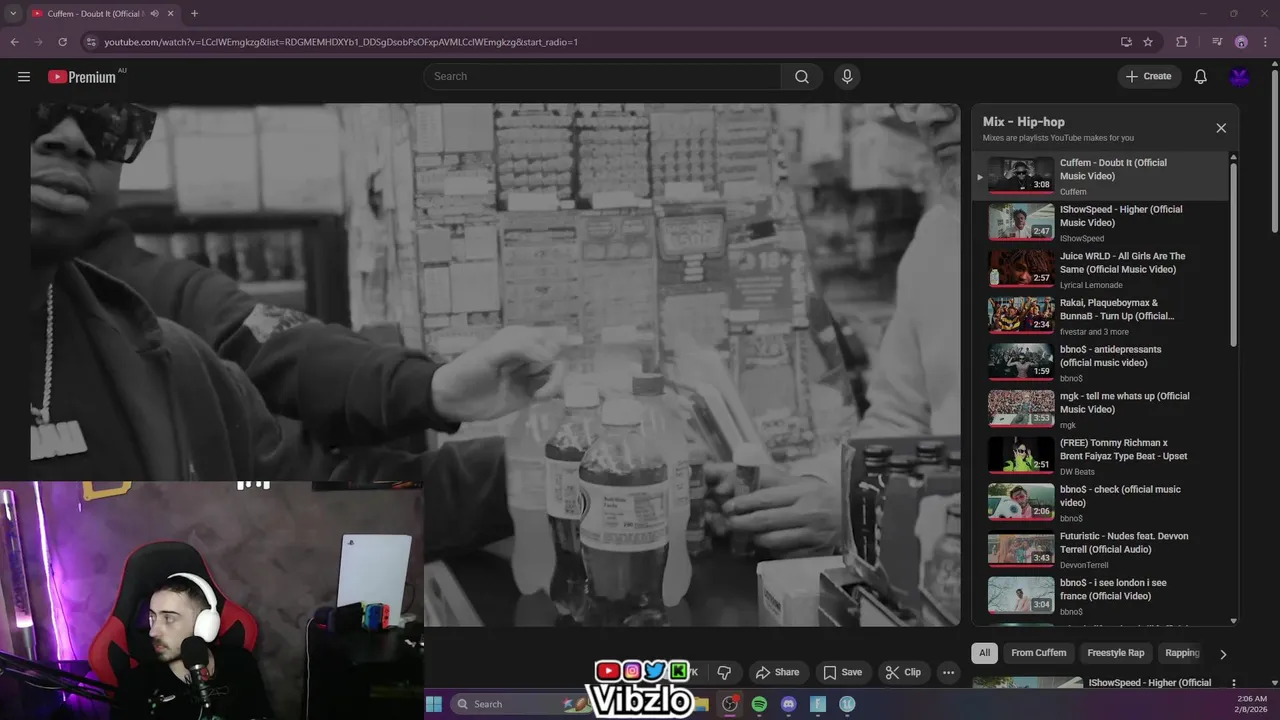Open Discord from the taskbar
Screen dimensions: 1280x720
[788, 704]
